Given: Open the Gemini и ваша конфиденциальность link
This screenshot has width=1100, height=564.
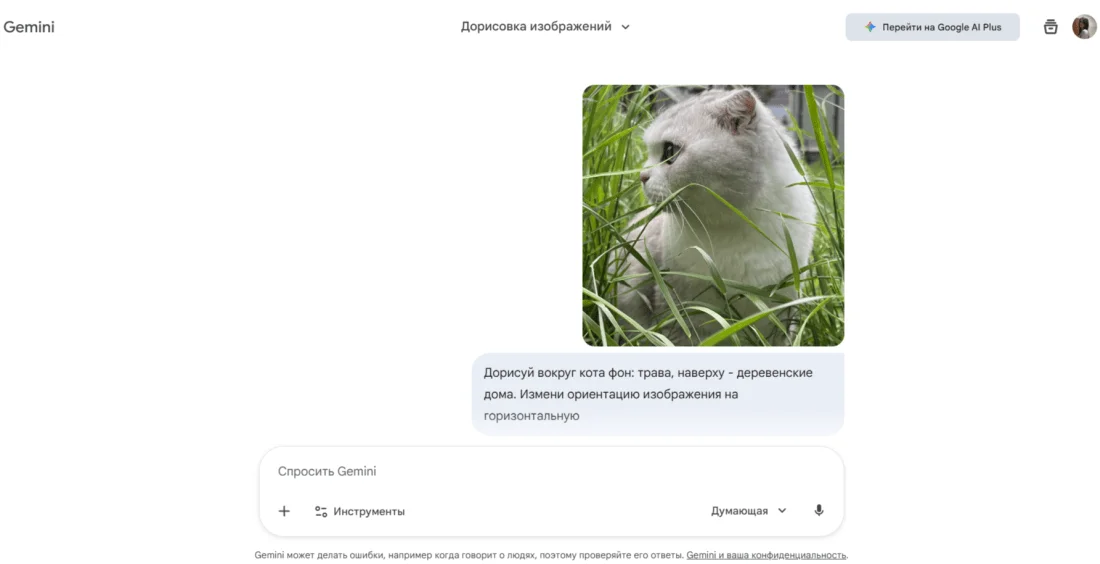Looking at the screenshot, I should 766,555.
